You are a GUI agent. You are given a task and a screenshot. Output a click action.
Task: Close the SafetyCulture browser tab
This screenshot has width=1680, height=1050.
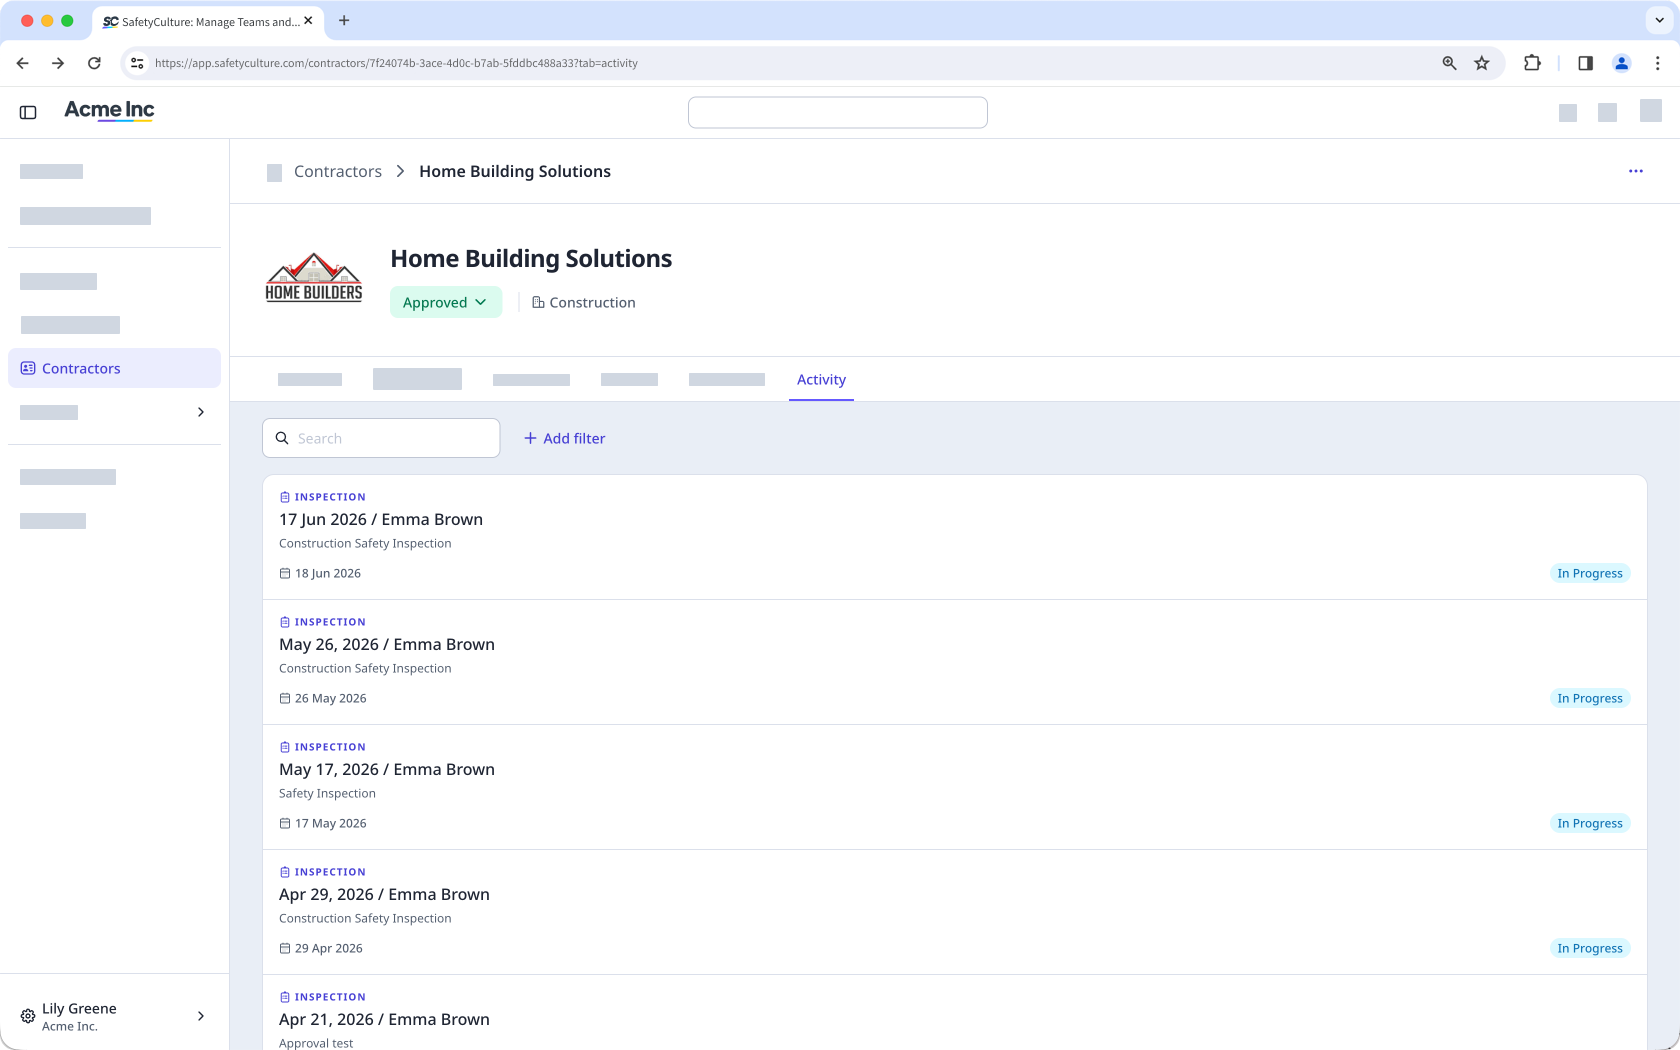308,20
